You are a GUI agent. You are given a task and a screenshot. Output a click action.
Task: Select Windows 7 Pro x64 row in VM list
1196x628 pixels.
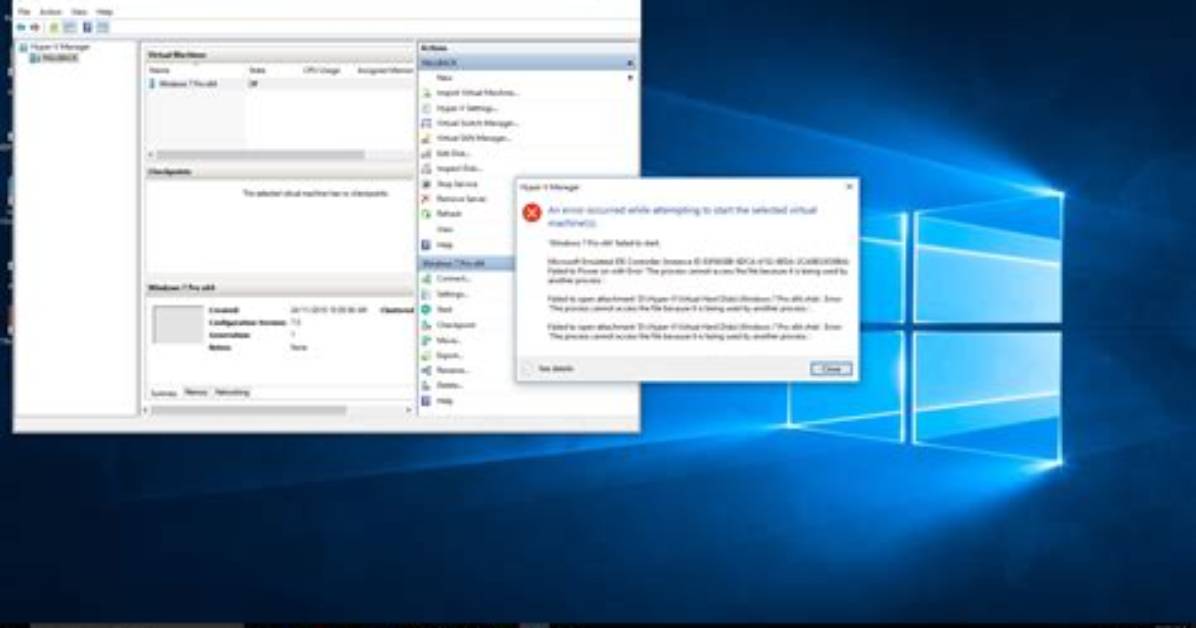279,84
